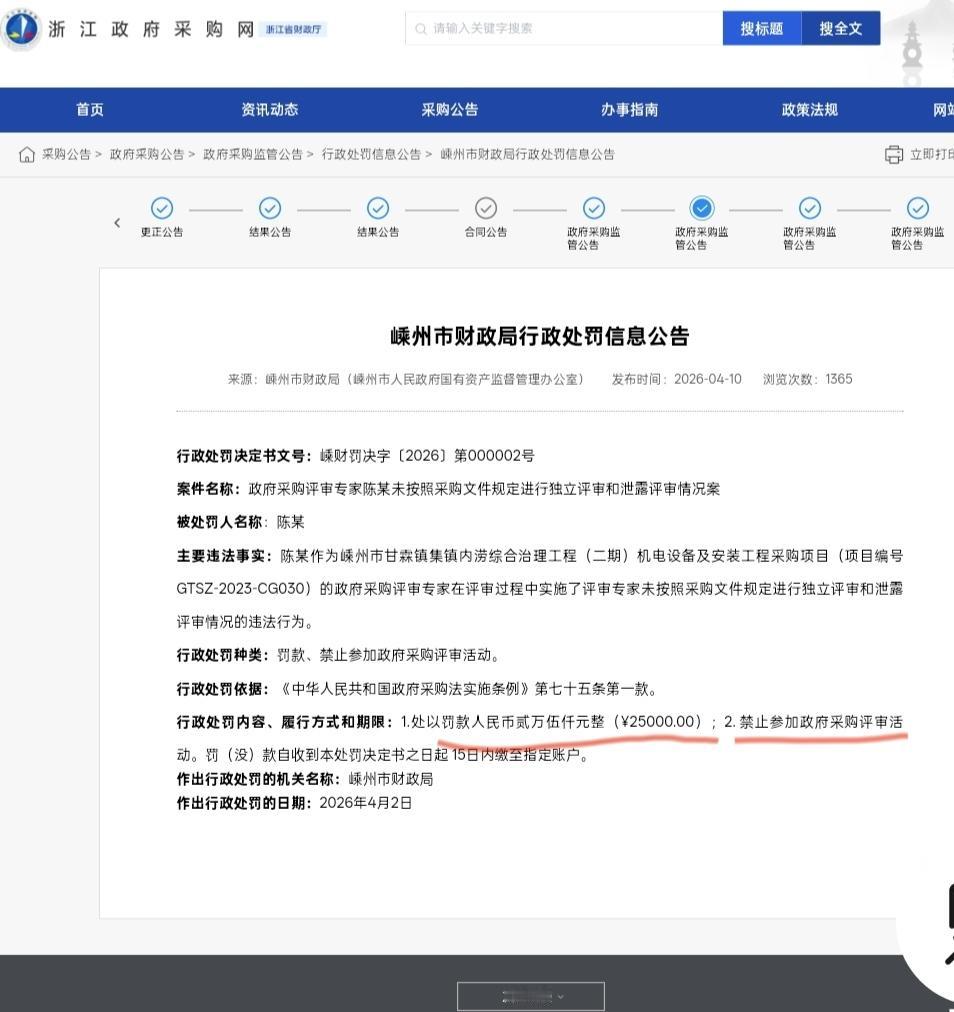Open 政策法规 in navigation bar
The width and height of the screenshot is (954, 1012).
[809, 110]
